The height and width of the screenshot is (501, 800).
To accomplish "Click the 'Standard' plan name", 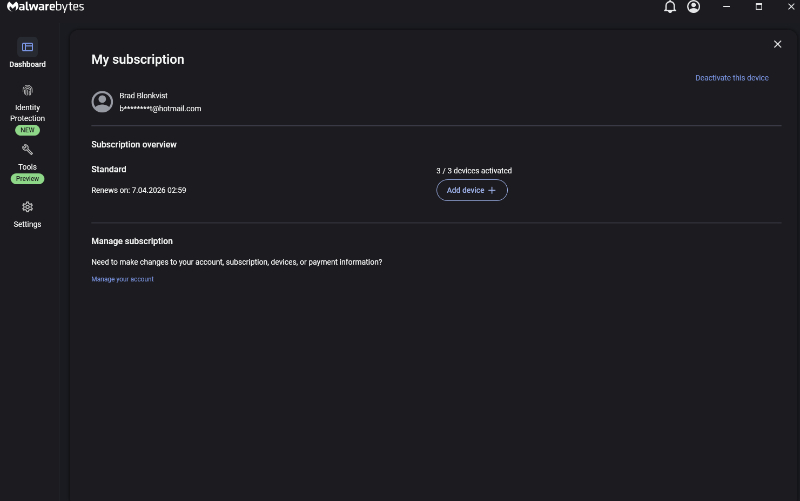I will click(x=109, y=169).
